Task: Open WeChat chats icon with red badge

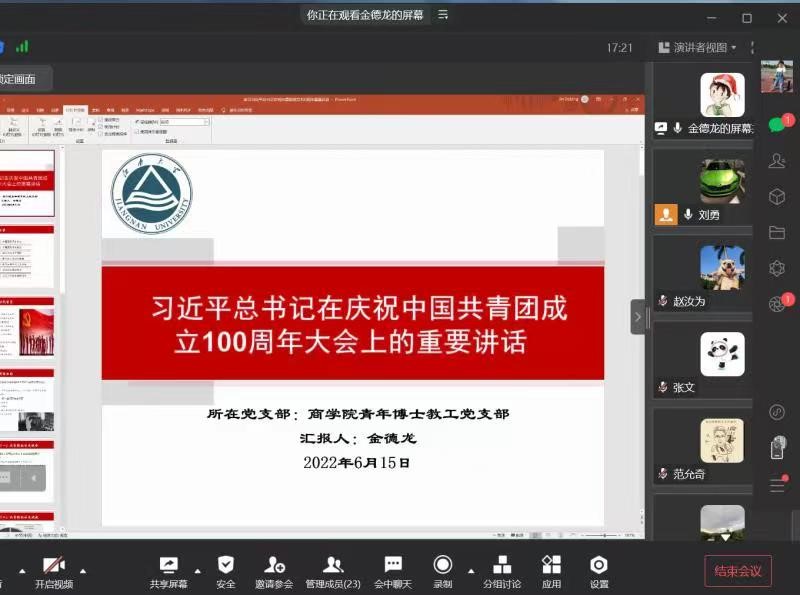Action: pyautogui.click(x=777, y=125)
